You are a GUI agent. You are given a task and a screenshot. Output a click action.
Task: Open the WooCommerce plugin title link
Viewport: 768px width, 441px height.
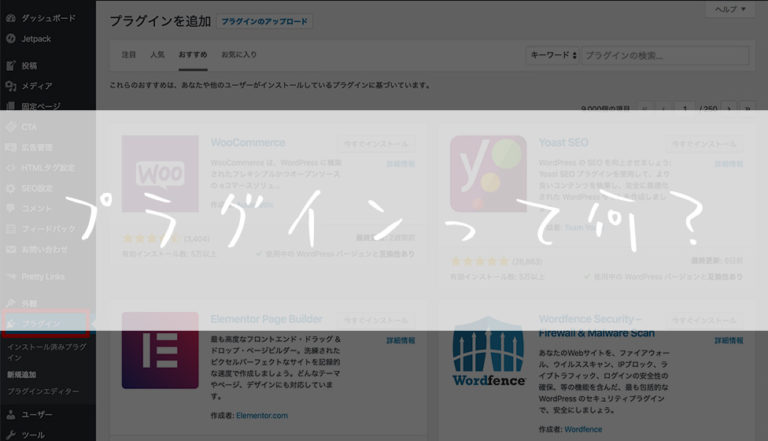(248, 143)
